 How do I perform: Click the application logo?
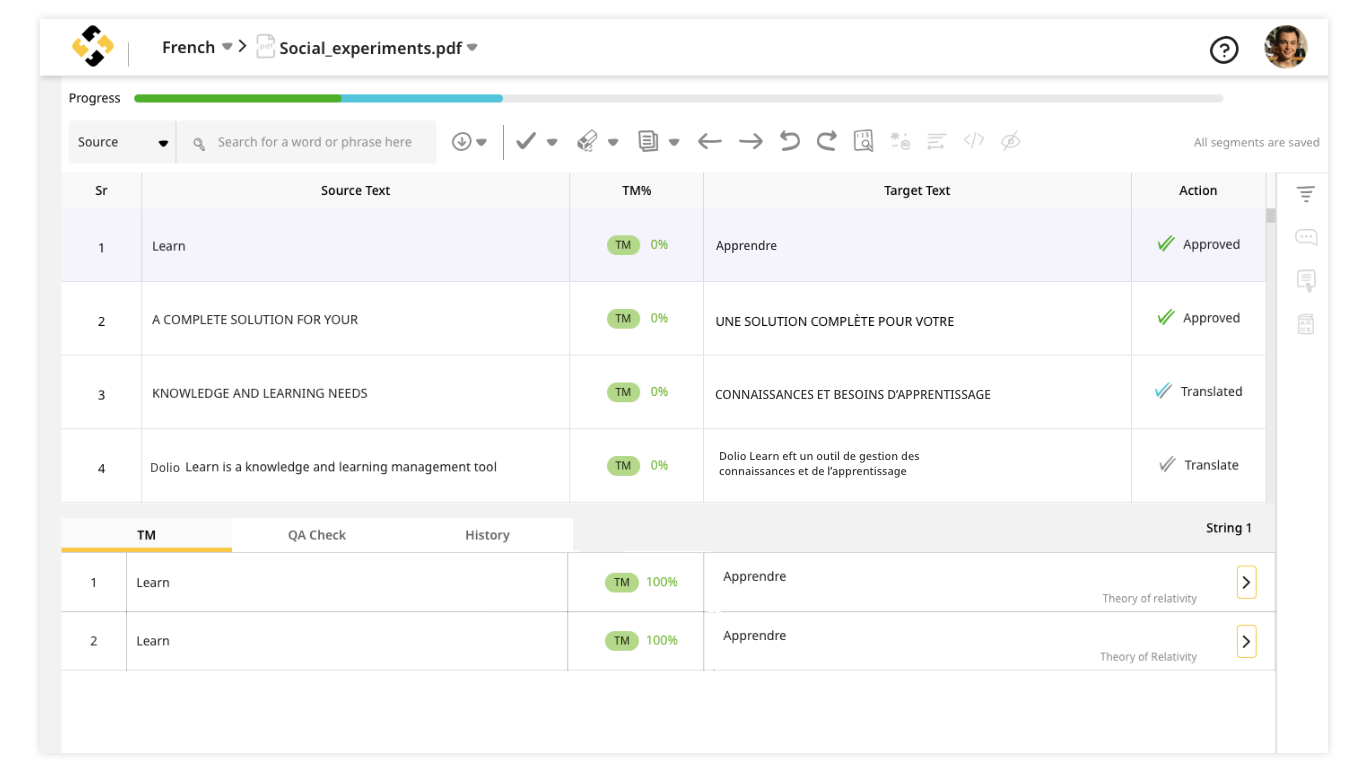(93, 47)
